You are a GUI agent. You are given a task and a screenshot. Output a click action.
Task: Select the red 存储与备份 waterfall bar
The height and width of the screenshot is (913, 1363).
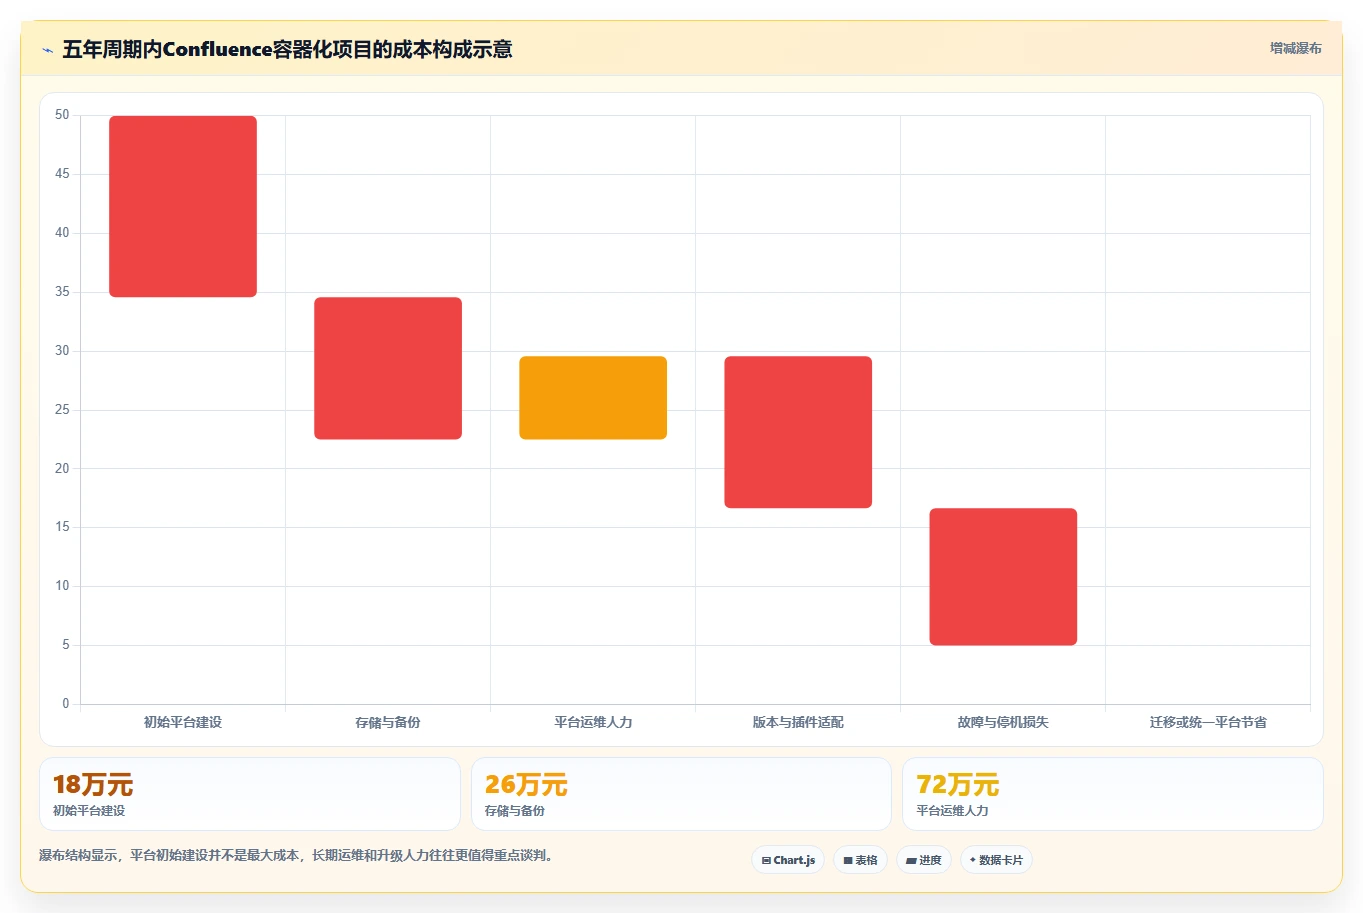(x=388, y=368)
